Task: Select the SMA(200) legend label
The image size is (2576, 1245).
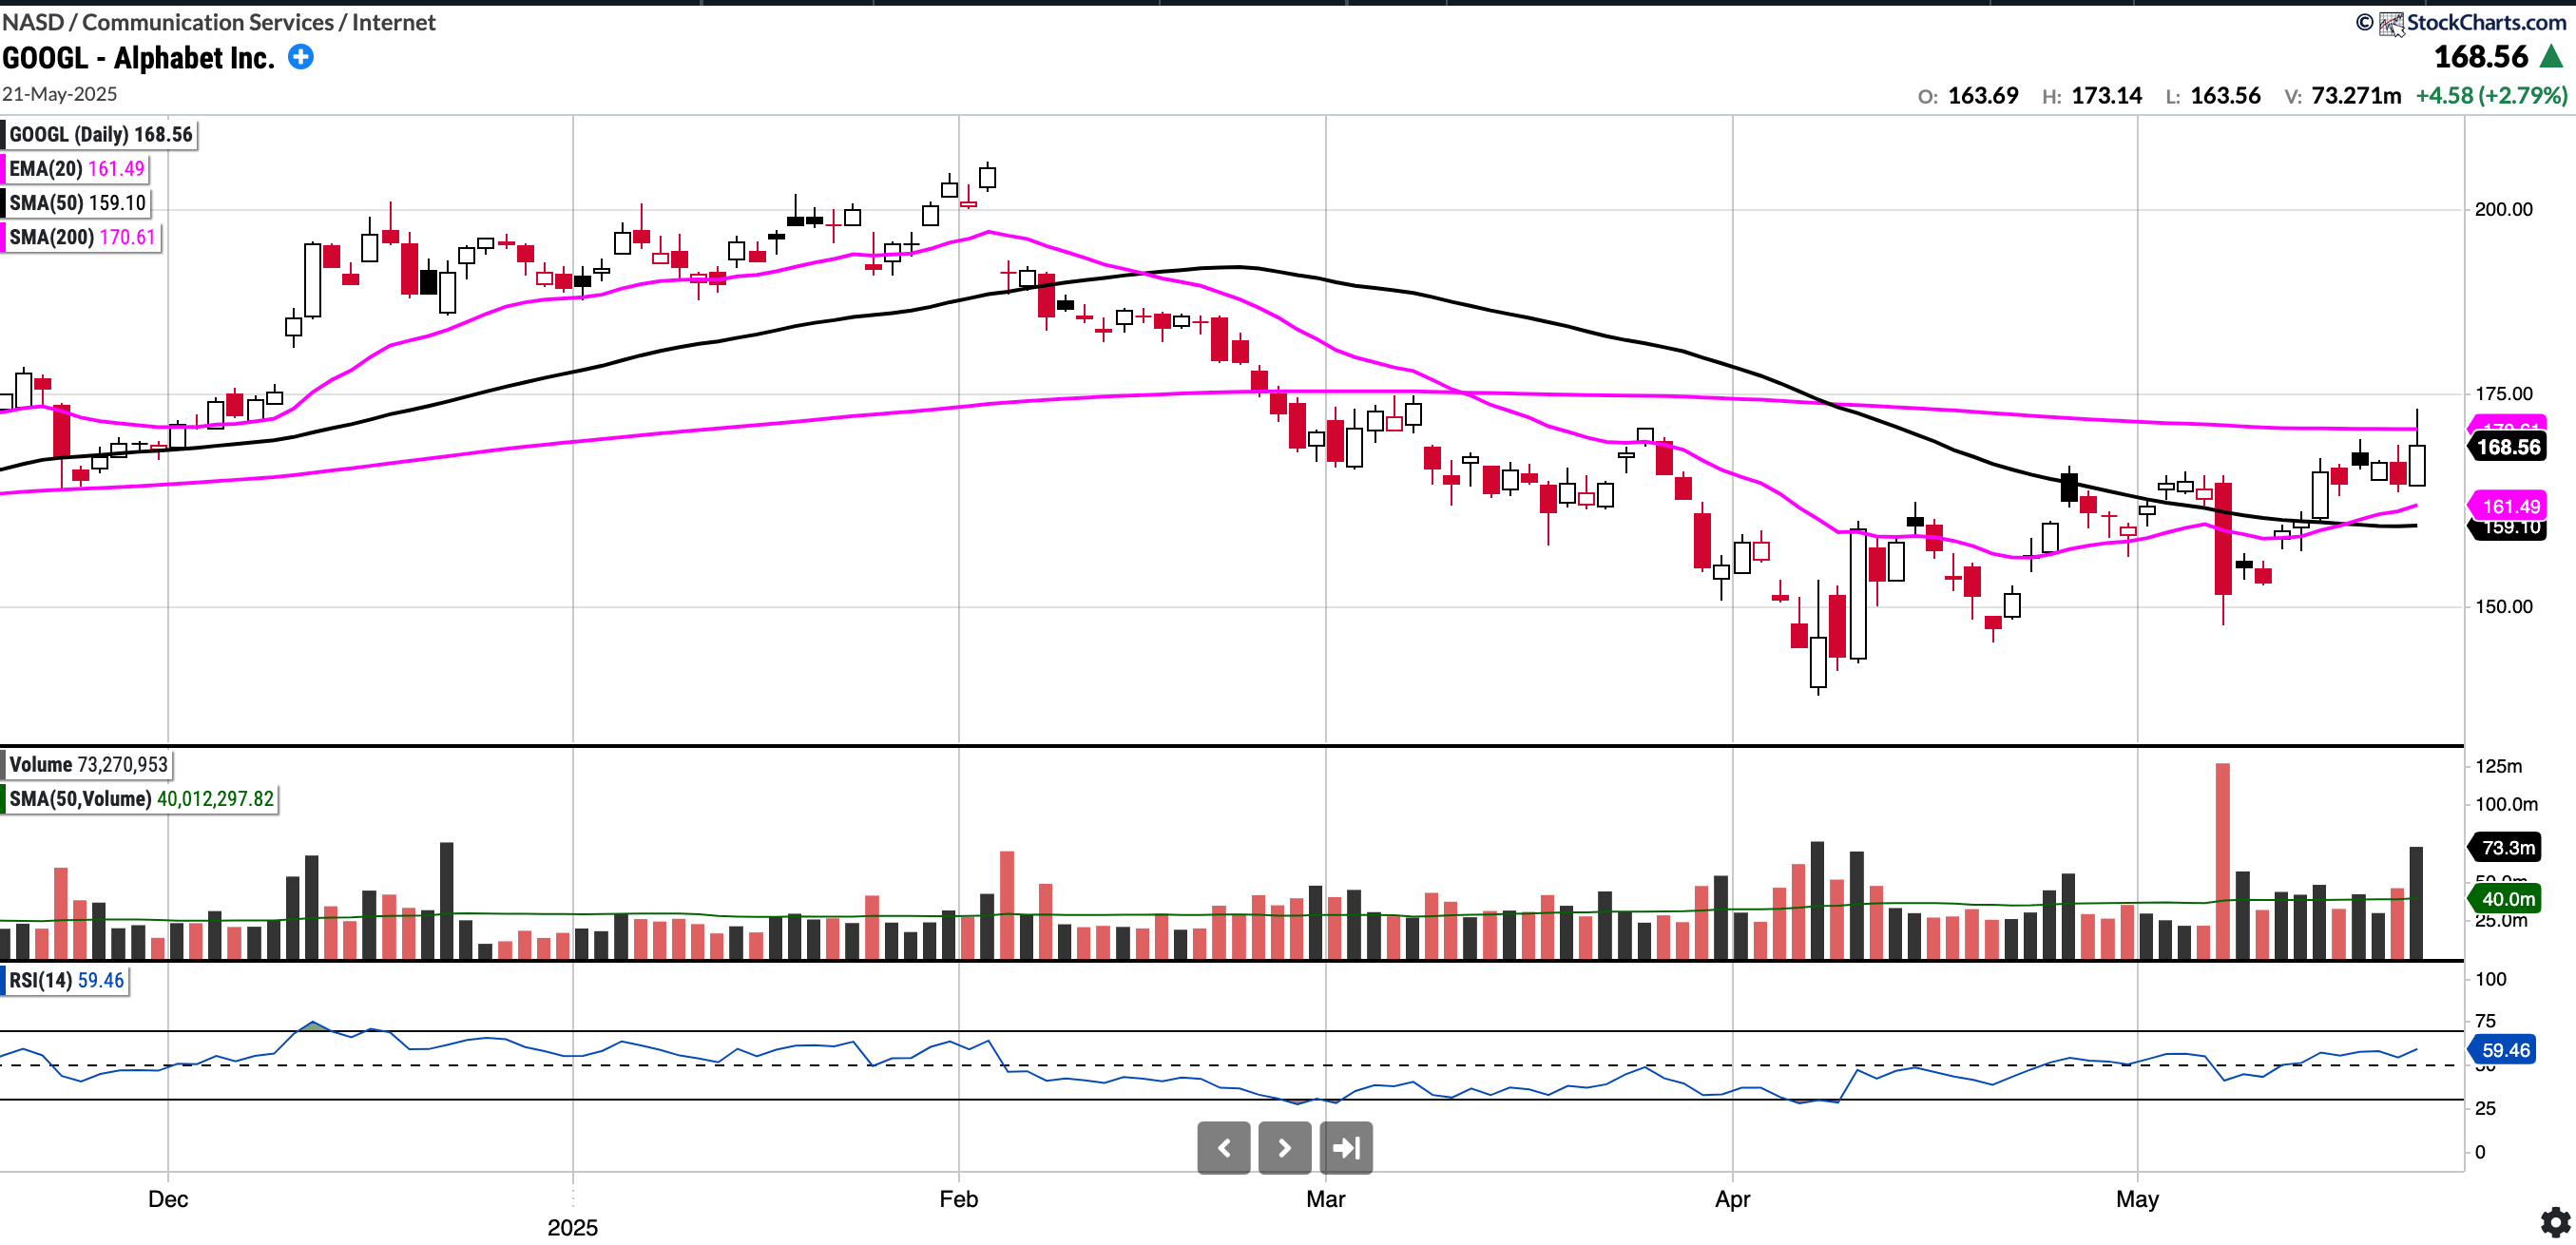Action: click(82, 237)
